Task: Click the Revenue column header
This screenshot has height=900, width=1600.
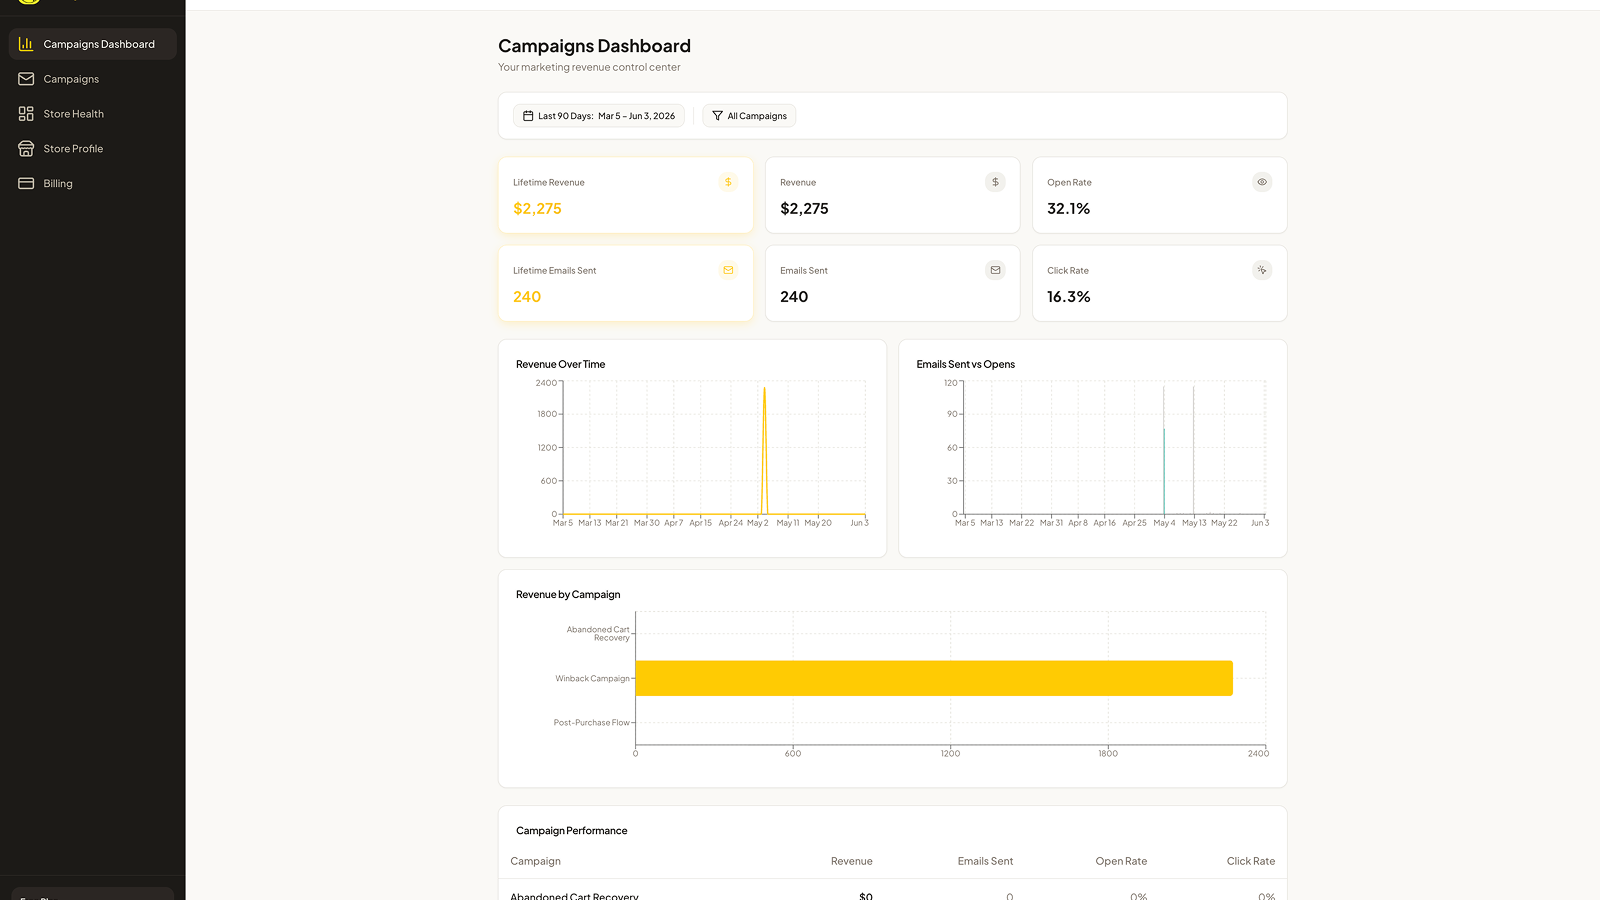Action: tap(852, 861)
